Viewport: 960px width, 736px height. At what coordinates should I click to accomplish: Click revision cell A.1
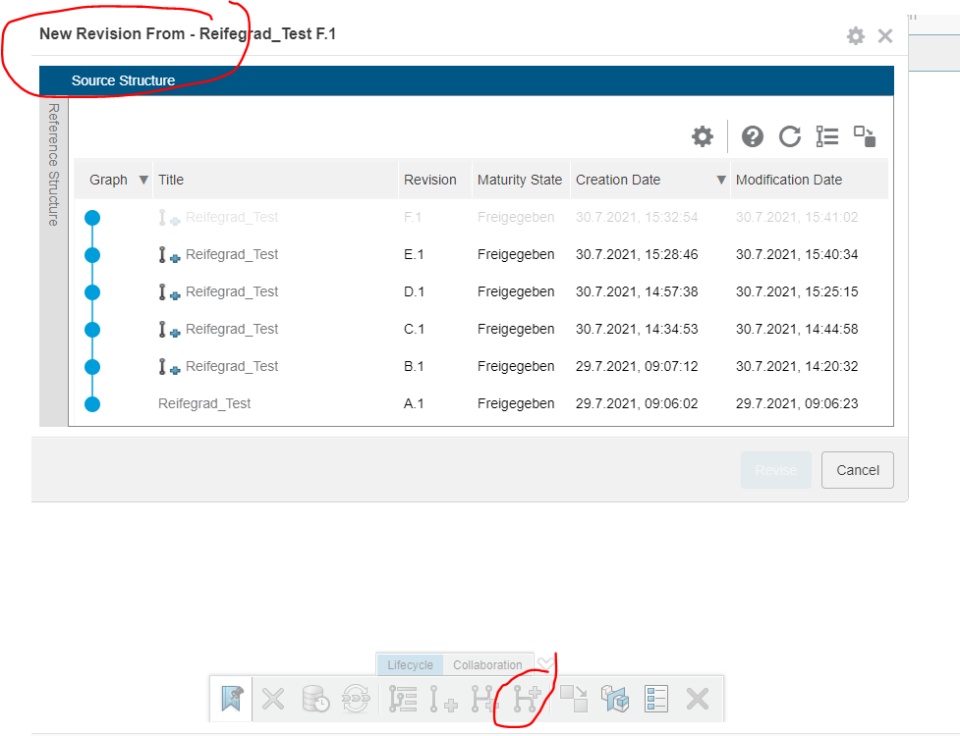coord(414,404)
